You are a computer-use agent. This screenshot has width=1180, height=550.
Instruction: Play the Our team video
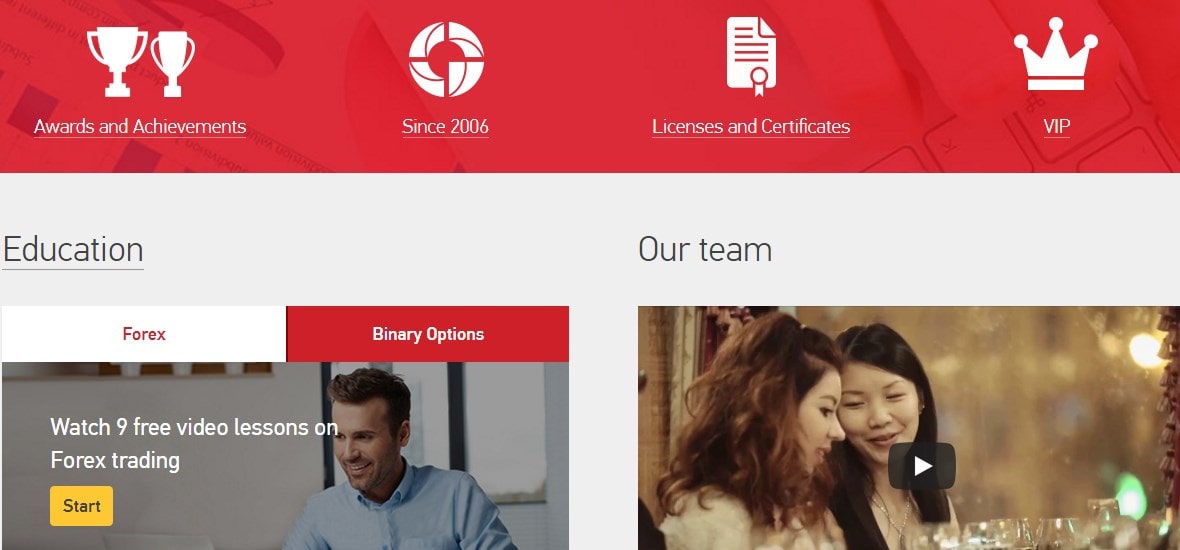(x=921, y=466)
